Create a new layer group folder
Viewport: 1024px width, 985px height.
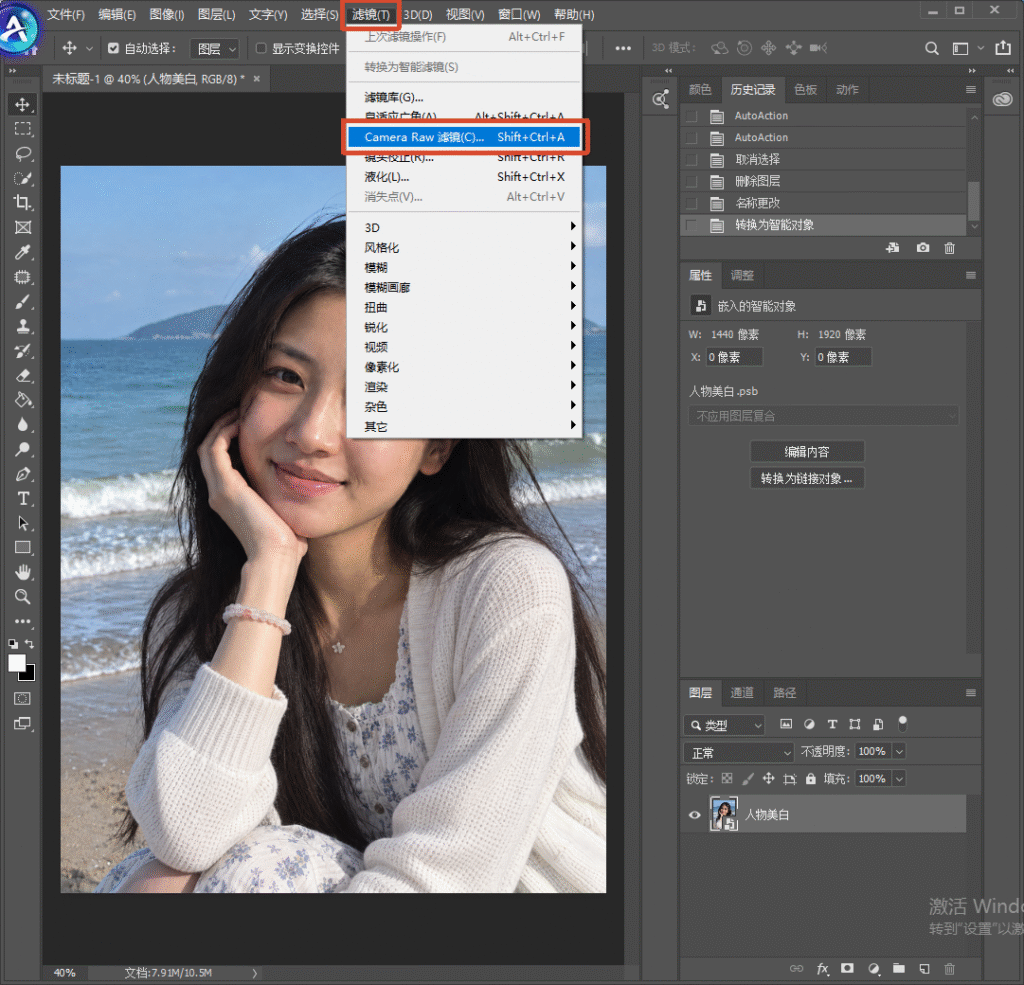[899, 969]
